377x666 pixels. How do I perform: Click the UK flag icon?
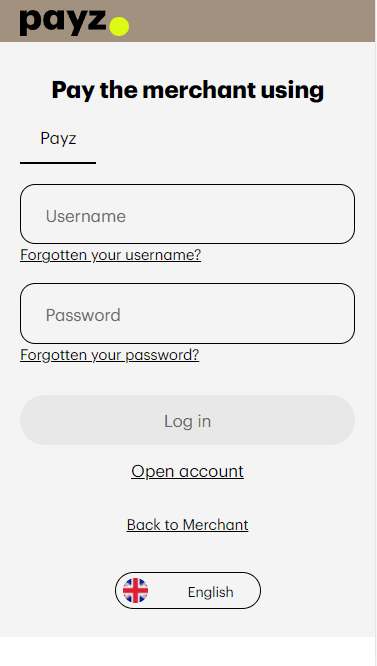[x=135, y=590]
